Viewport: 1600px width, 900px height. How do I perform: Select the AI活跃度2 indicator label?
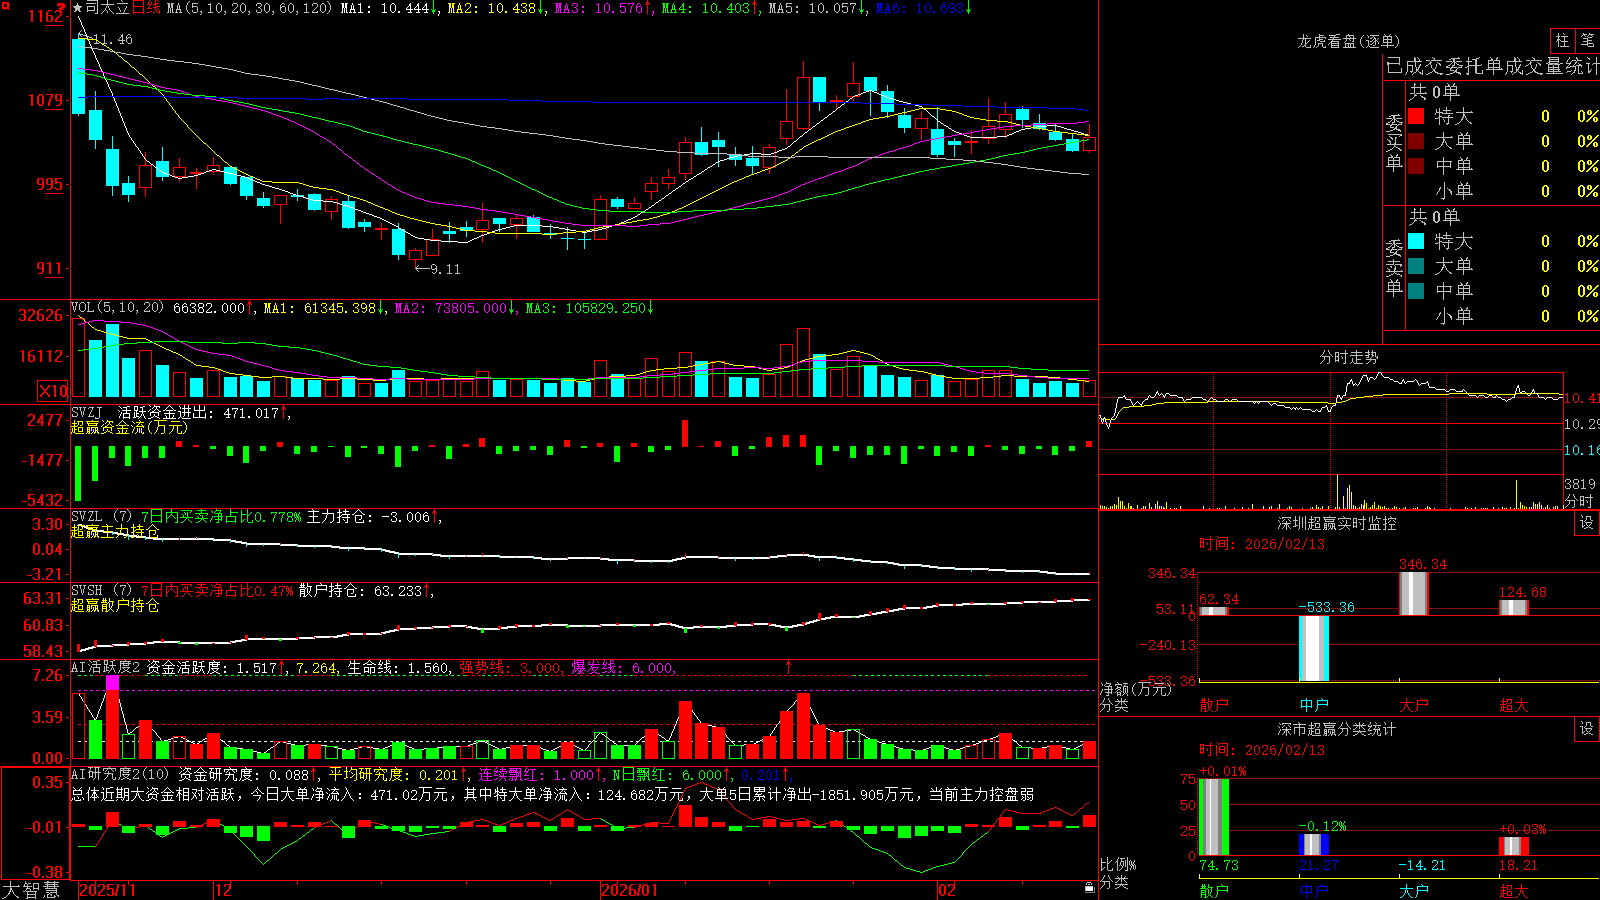coord(106,667)
